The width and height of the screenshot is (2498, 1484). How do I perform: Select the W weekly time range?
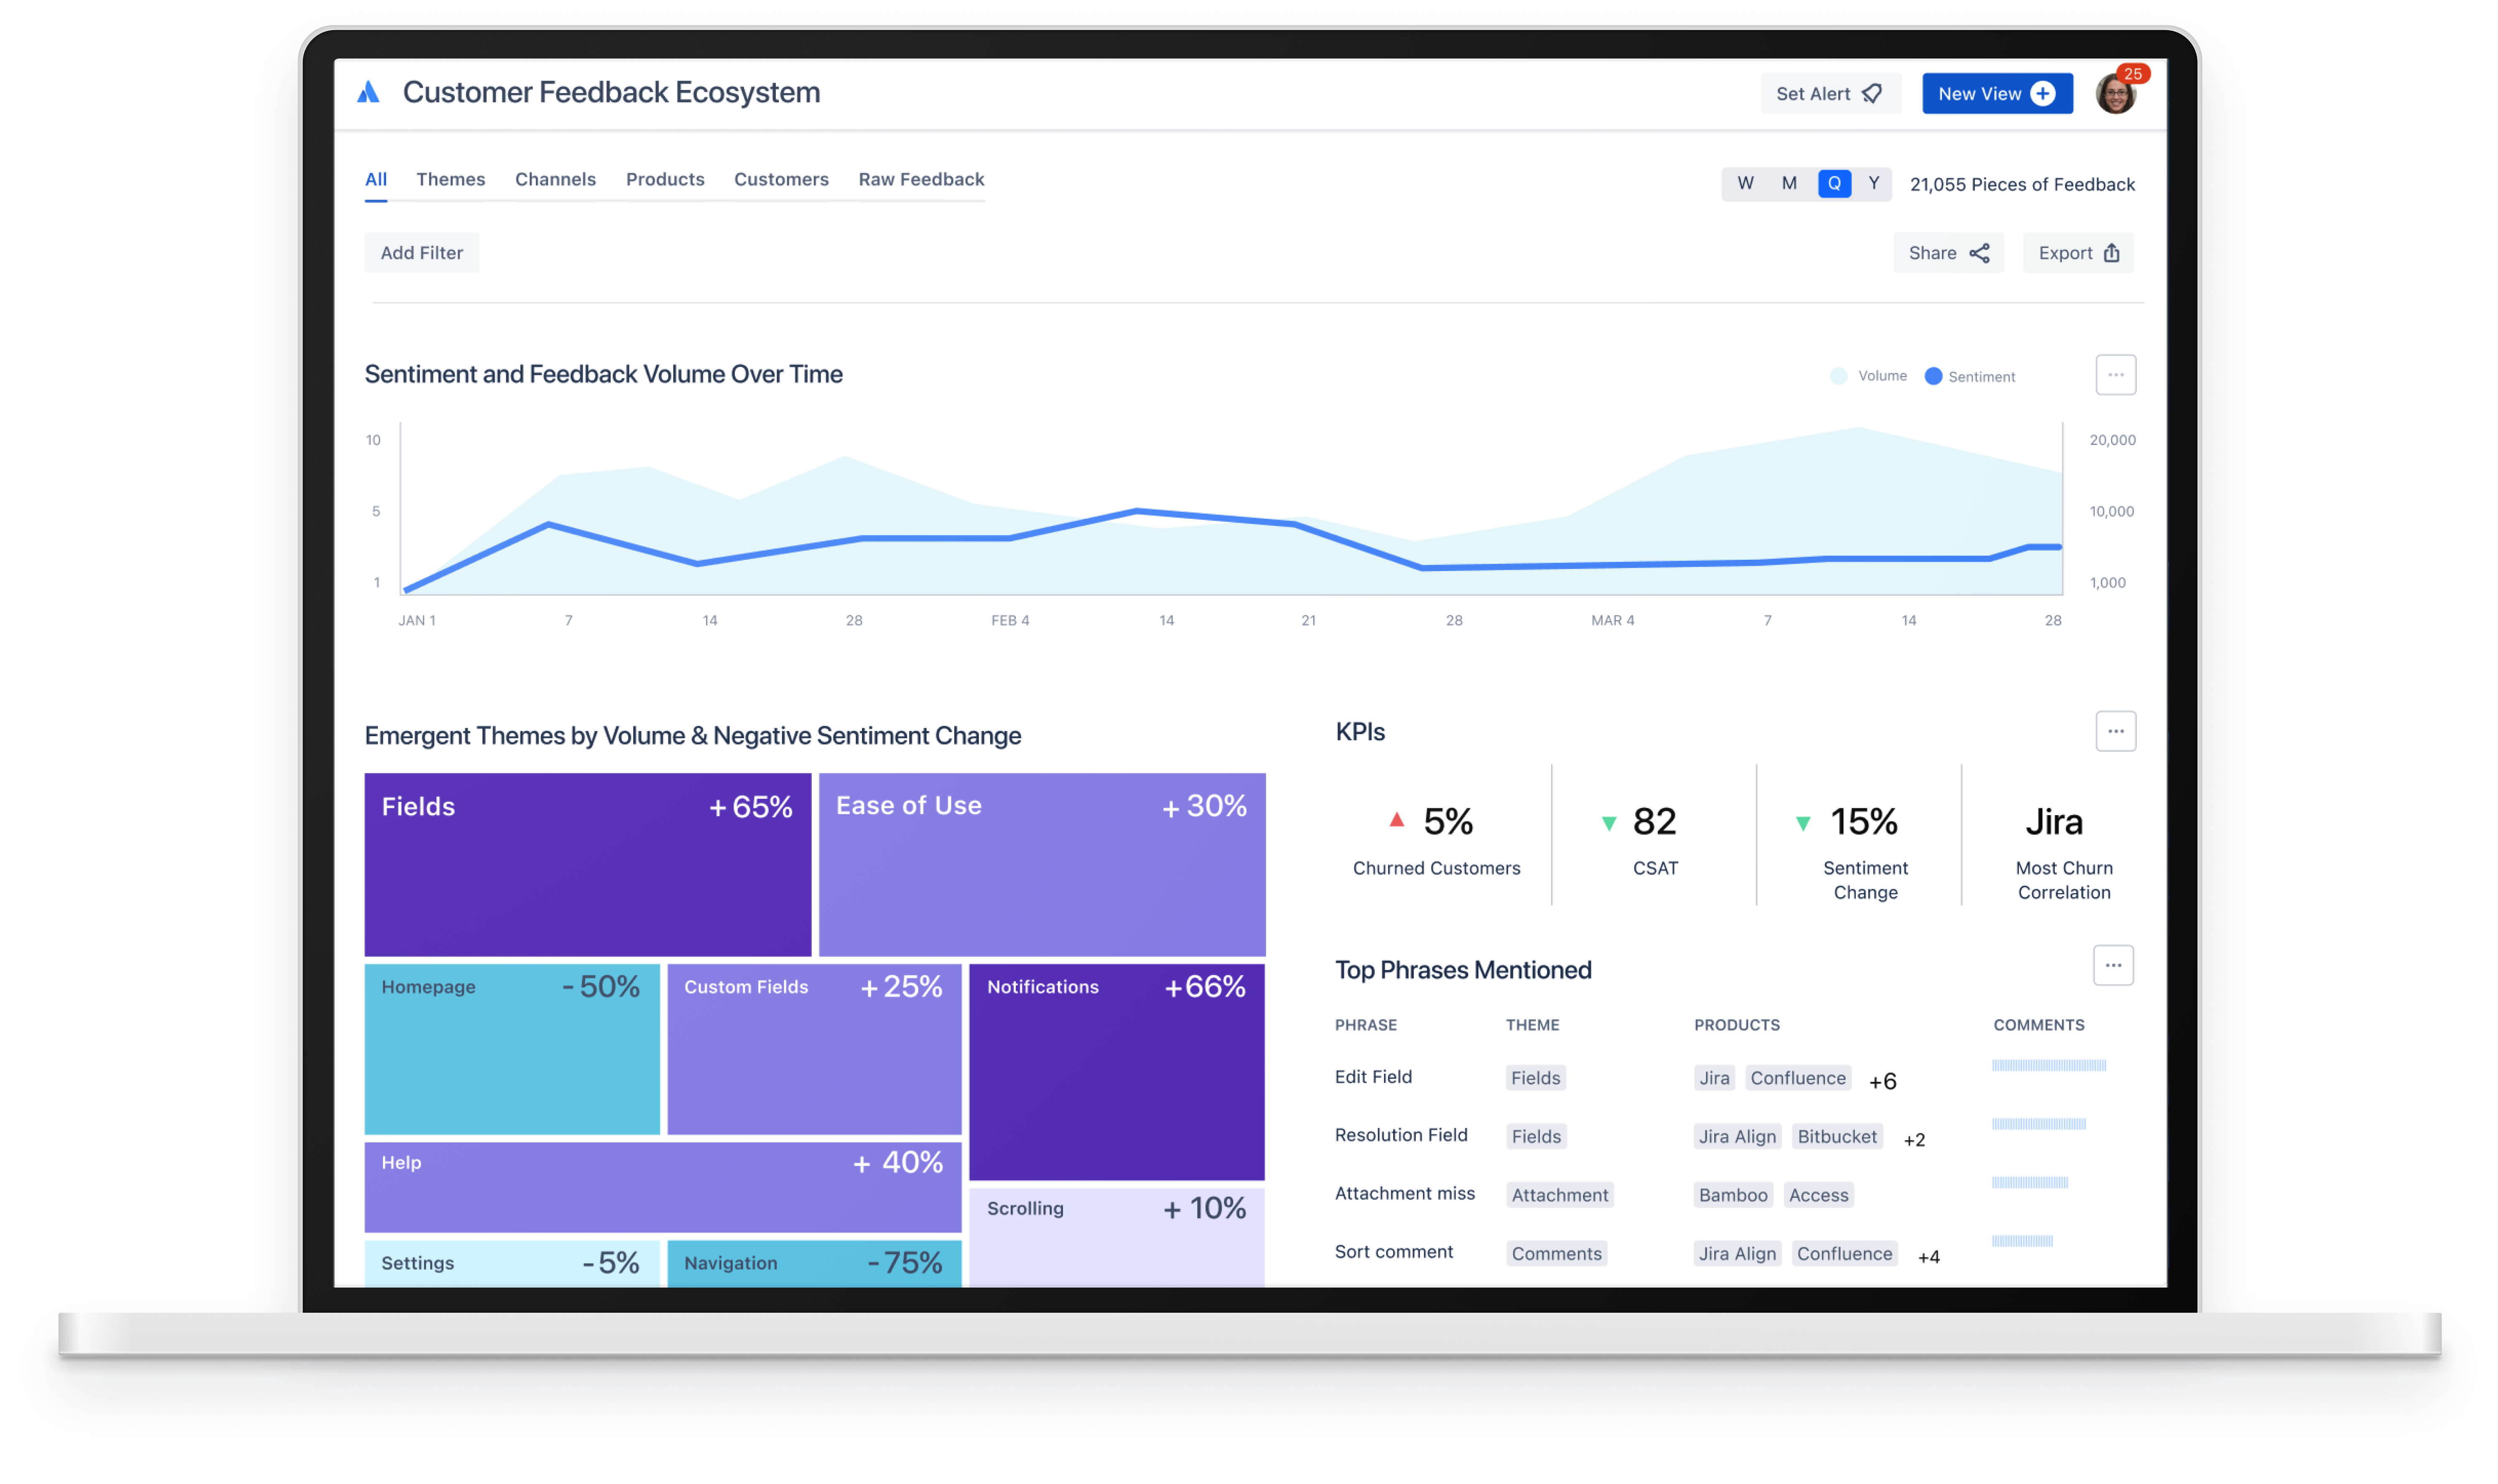coord(1745,183)
